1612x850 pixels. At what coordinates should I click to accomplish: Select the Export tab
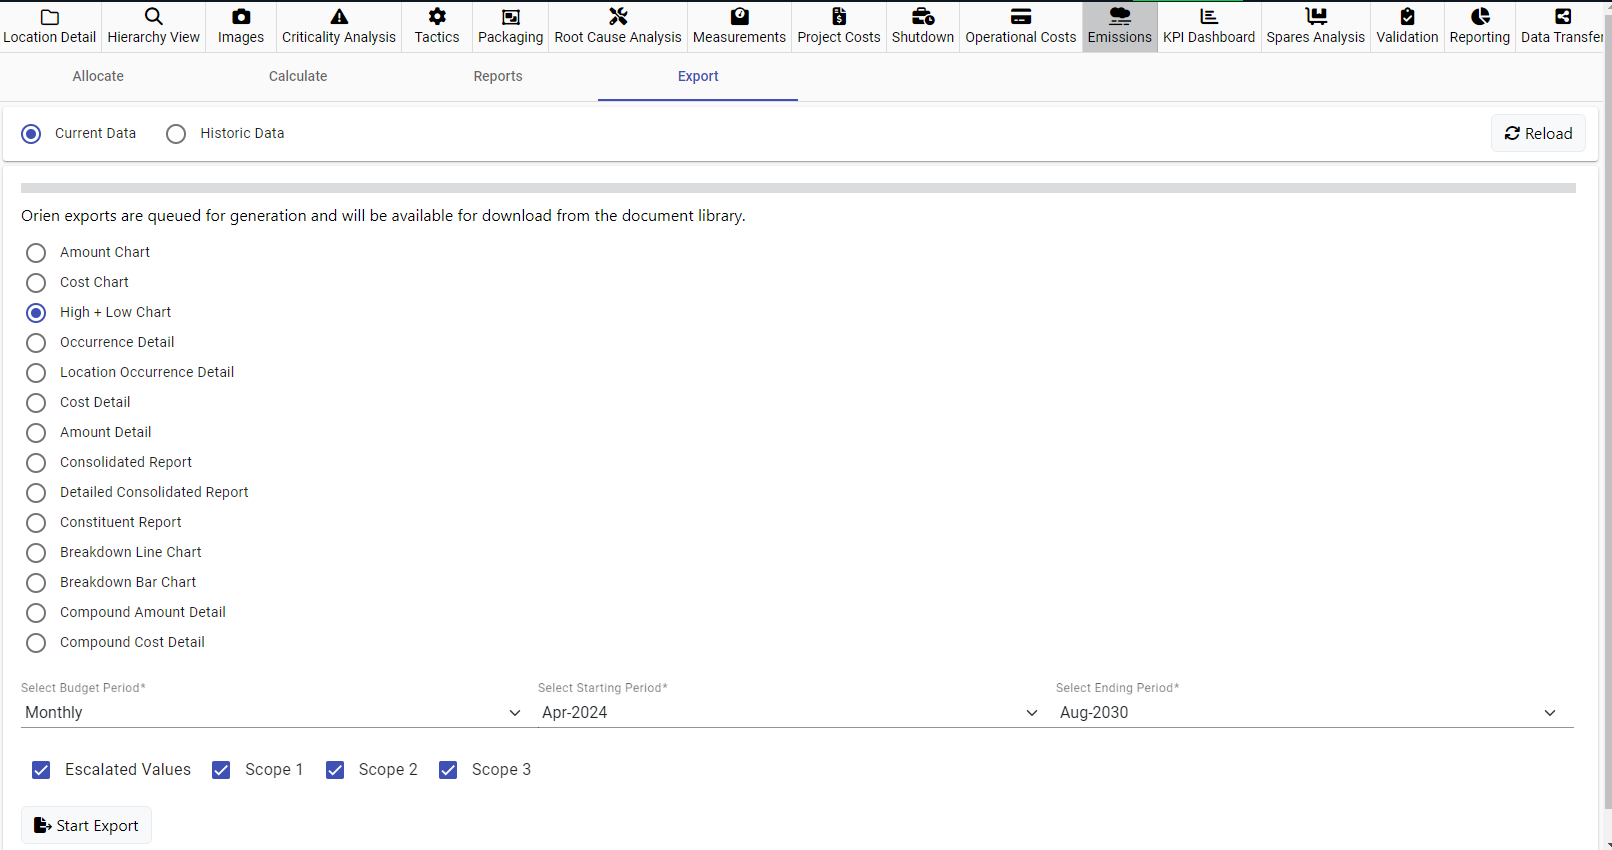[698, 76]
